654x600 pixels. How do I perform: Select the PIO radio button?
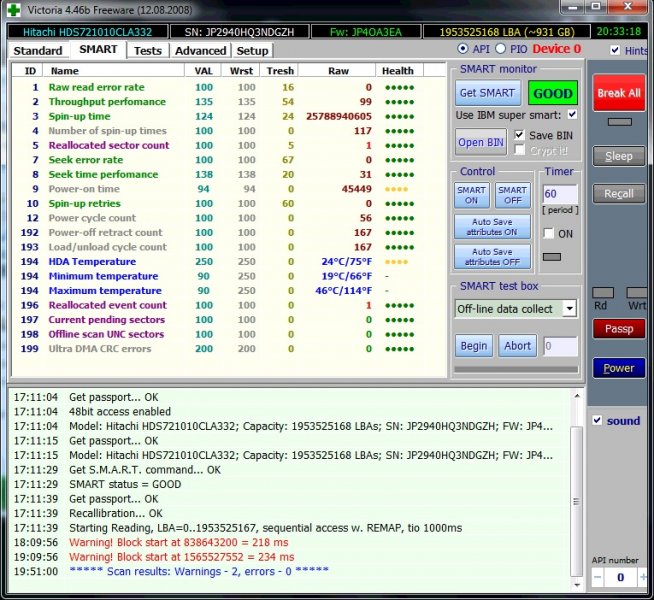pyautogui.click(x=503, y=49)
